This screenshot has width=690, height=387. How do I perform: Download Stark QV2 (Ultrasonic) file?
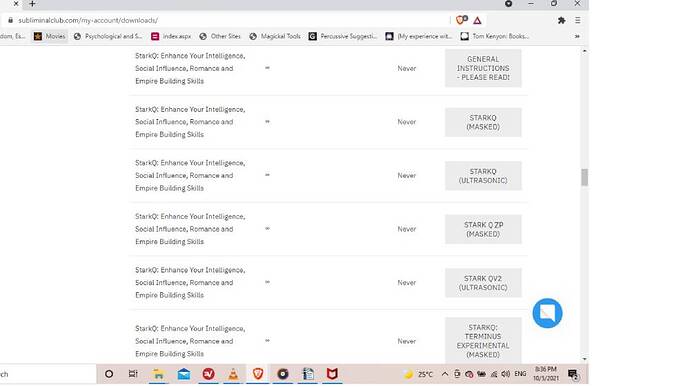pos(483,283)
